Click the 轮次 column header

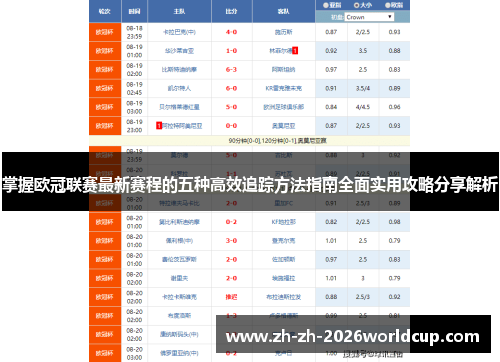pos(105,11)
